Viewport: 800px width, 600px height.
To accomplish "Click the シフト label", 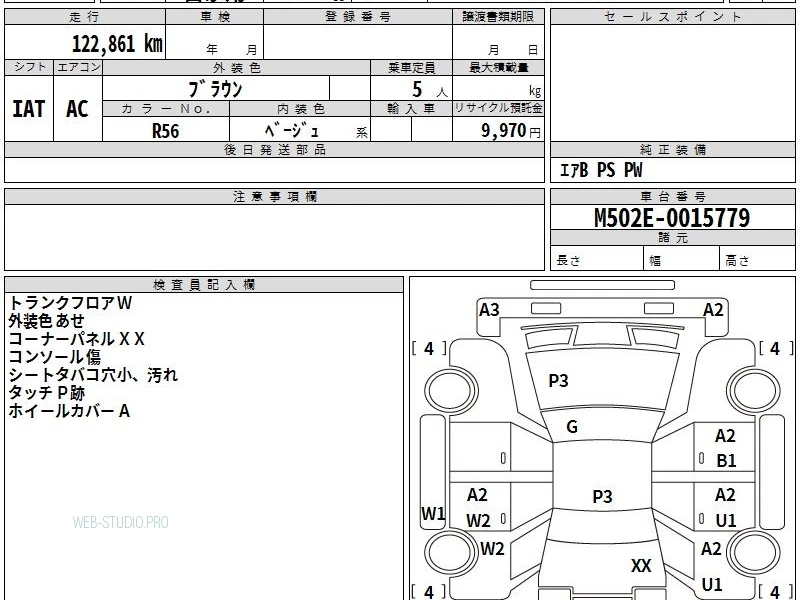I will pos(29,67).
